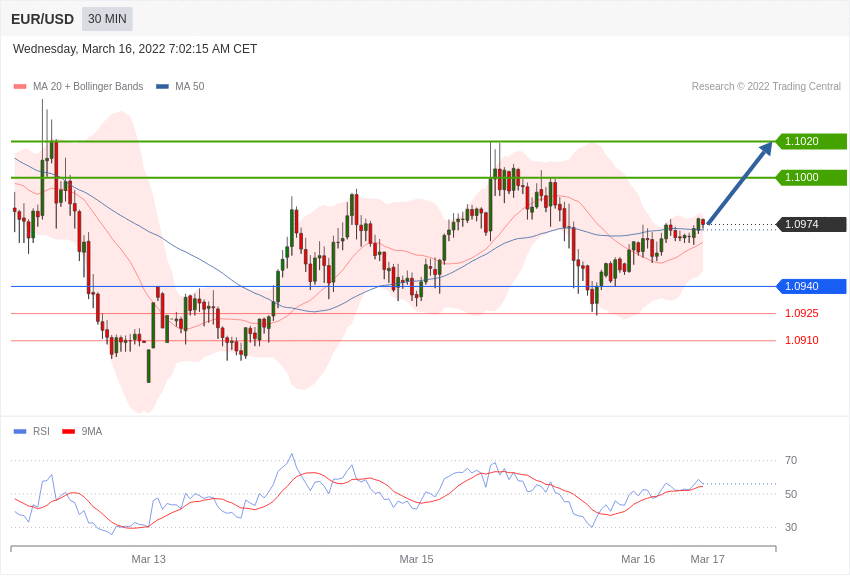The height and width of the screenshot is (576, 850).
Task: Click the 9MA legend label
Action: [92, 431]
